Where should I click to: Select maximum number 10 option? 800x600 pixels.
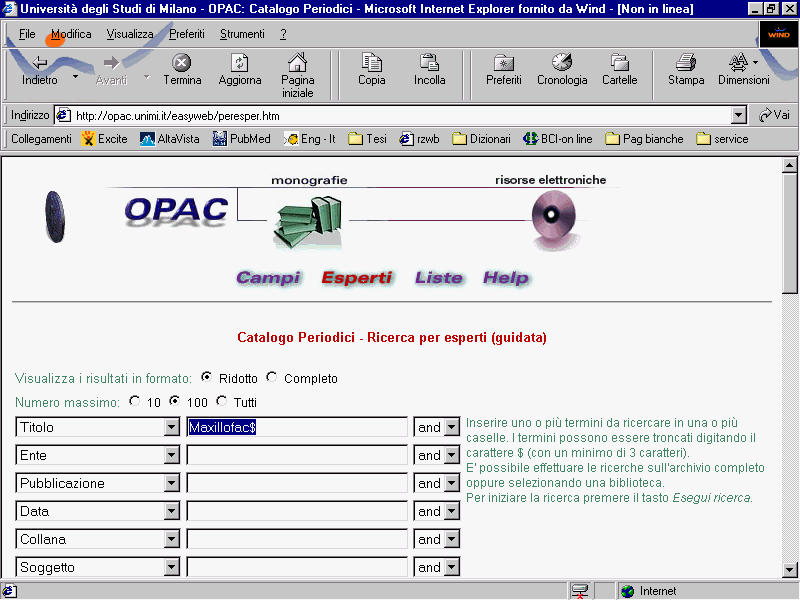coord(136,401)
